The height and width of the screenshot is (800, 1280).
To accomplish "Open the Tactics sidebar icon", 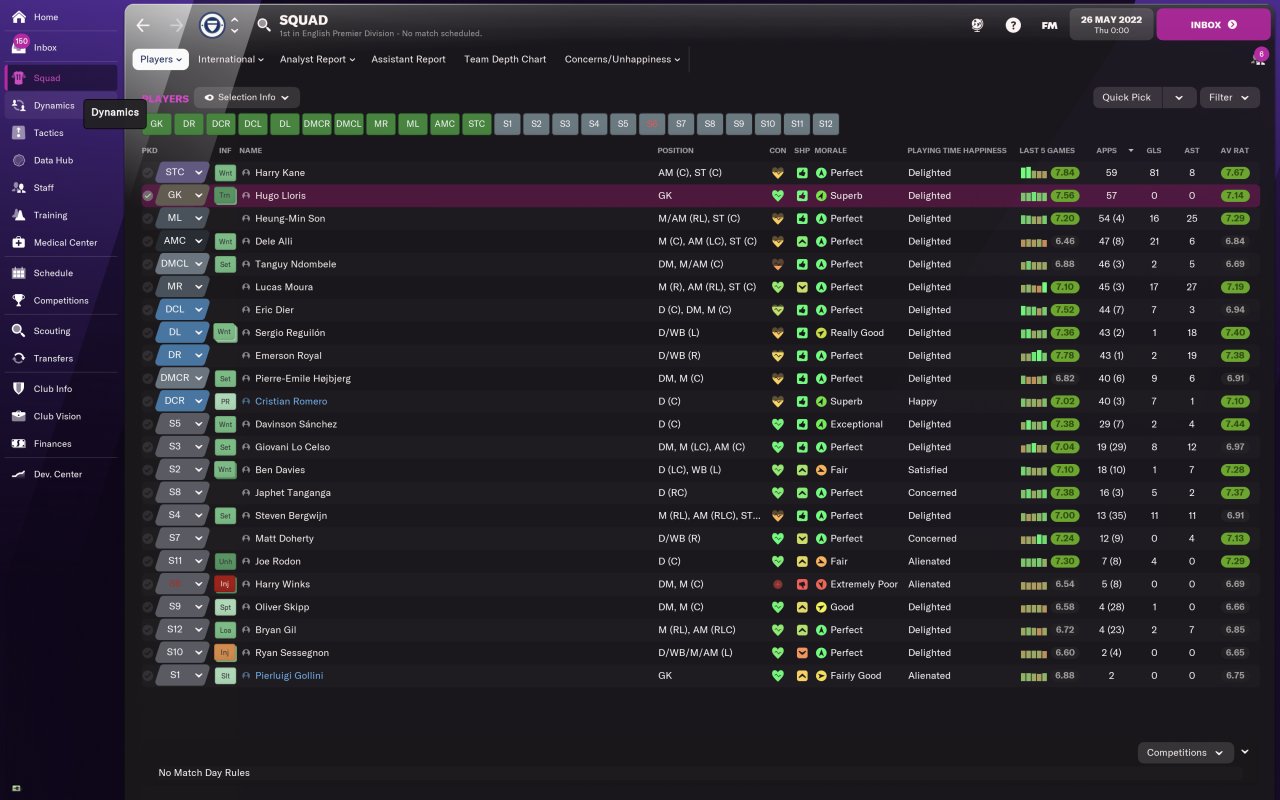I will 18,133.
